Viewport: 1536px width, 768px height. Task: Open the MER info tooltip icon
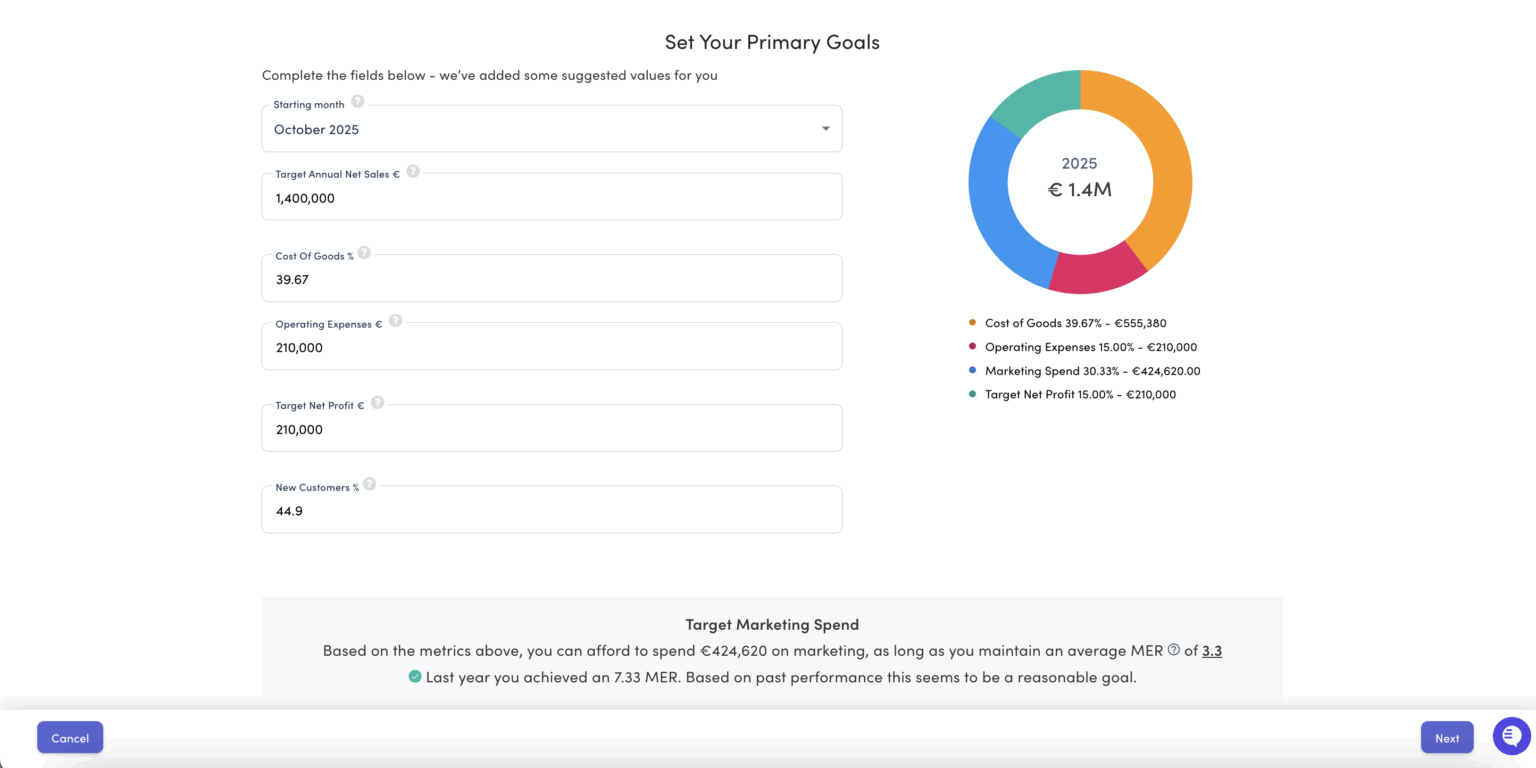click(1173, 648)
